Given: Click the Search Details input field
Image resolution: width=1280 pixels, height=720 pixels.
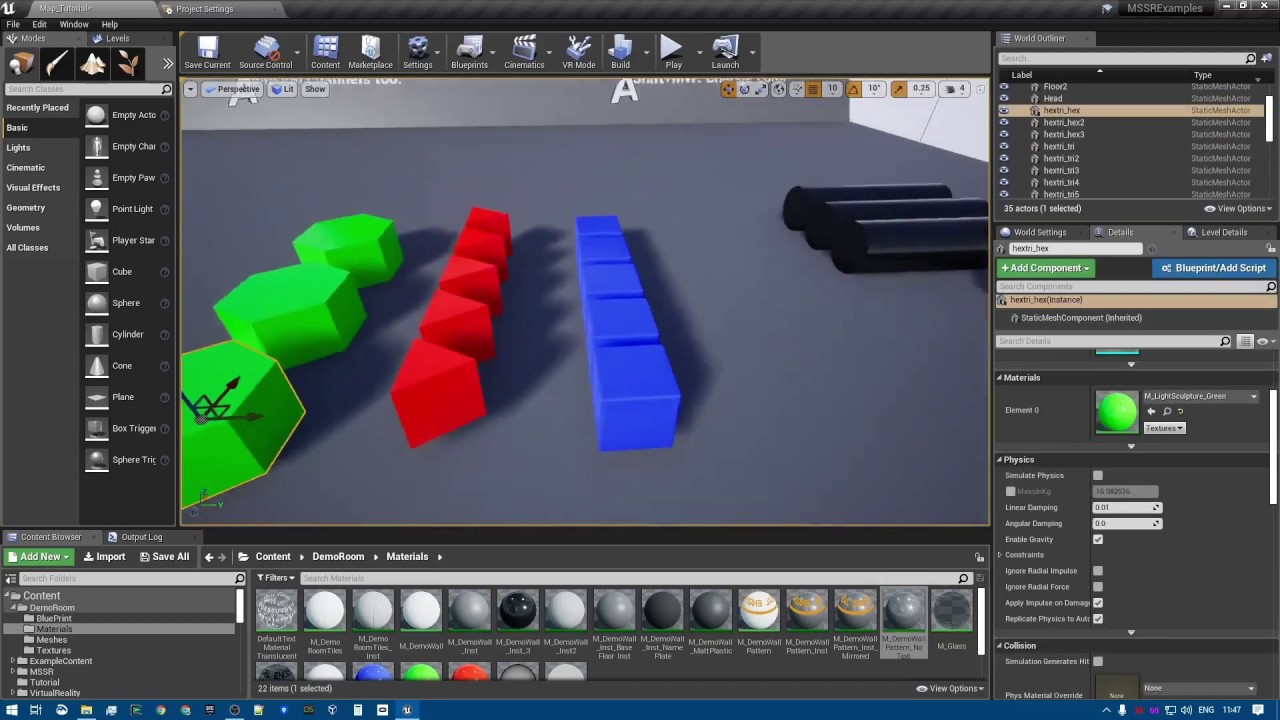Looking at the screenshot, I should [1113, 341].
